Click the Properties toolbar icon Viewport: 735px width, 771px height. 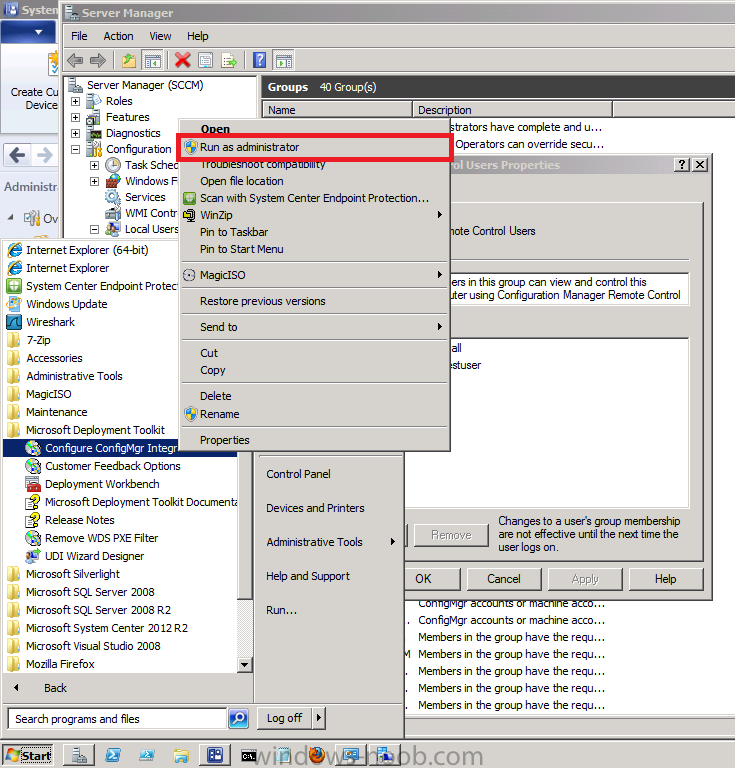point(206,60)
